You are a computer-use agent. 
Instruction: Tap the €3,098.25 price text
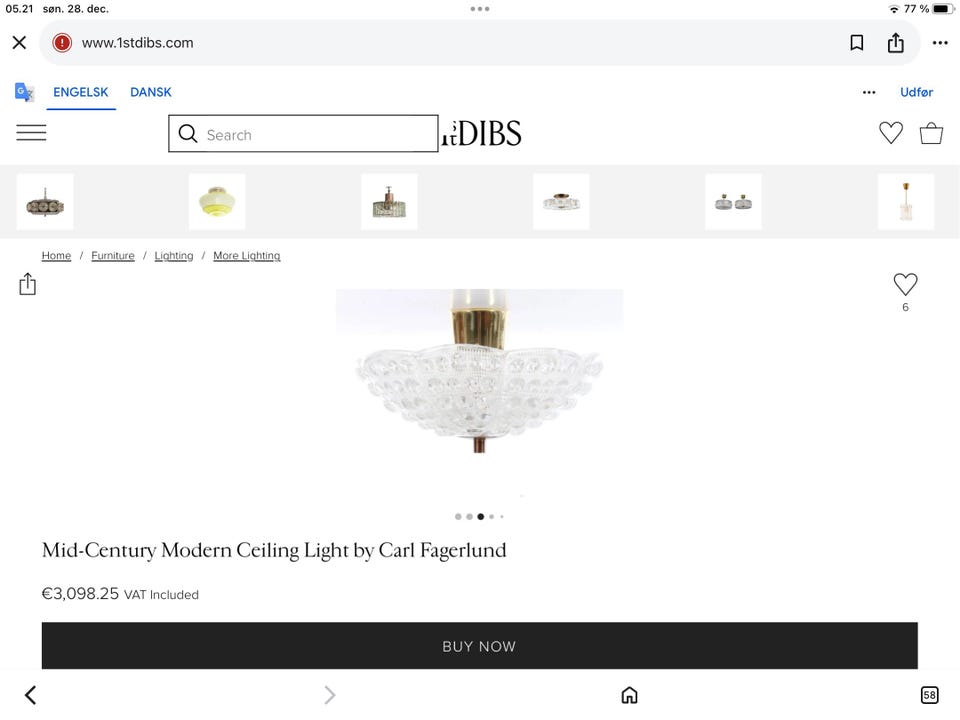coord(80,593)
